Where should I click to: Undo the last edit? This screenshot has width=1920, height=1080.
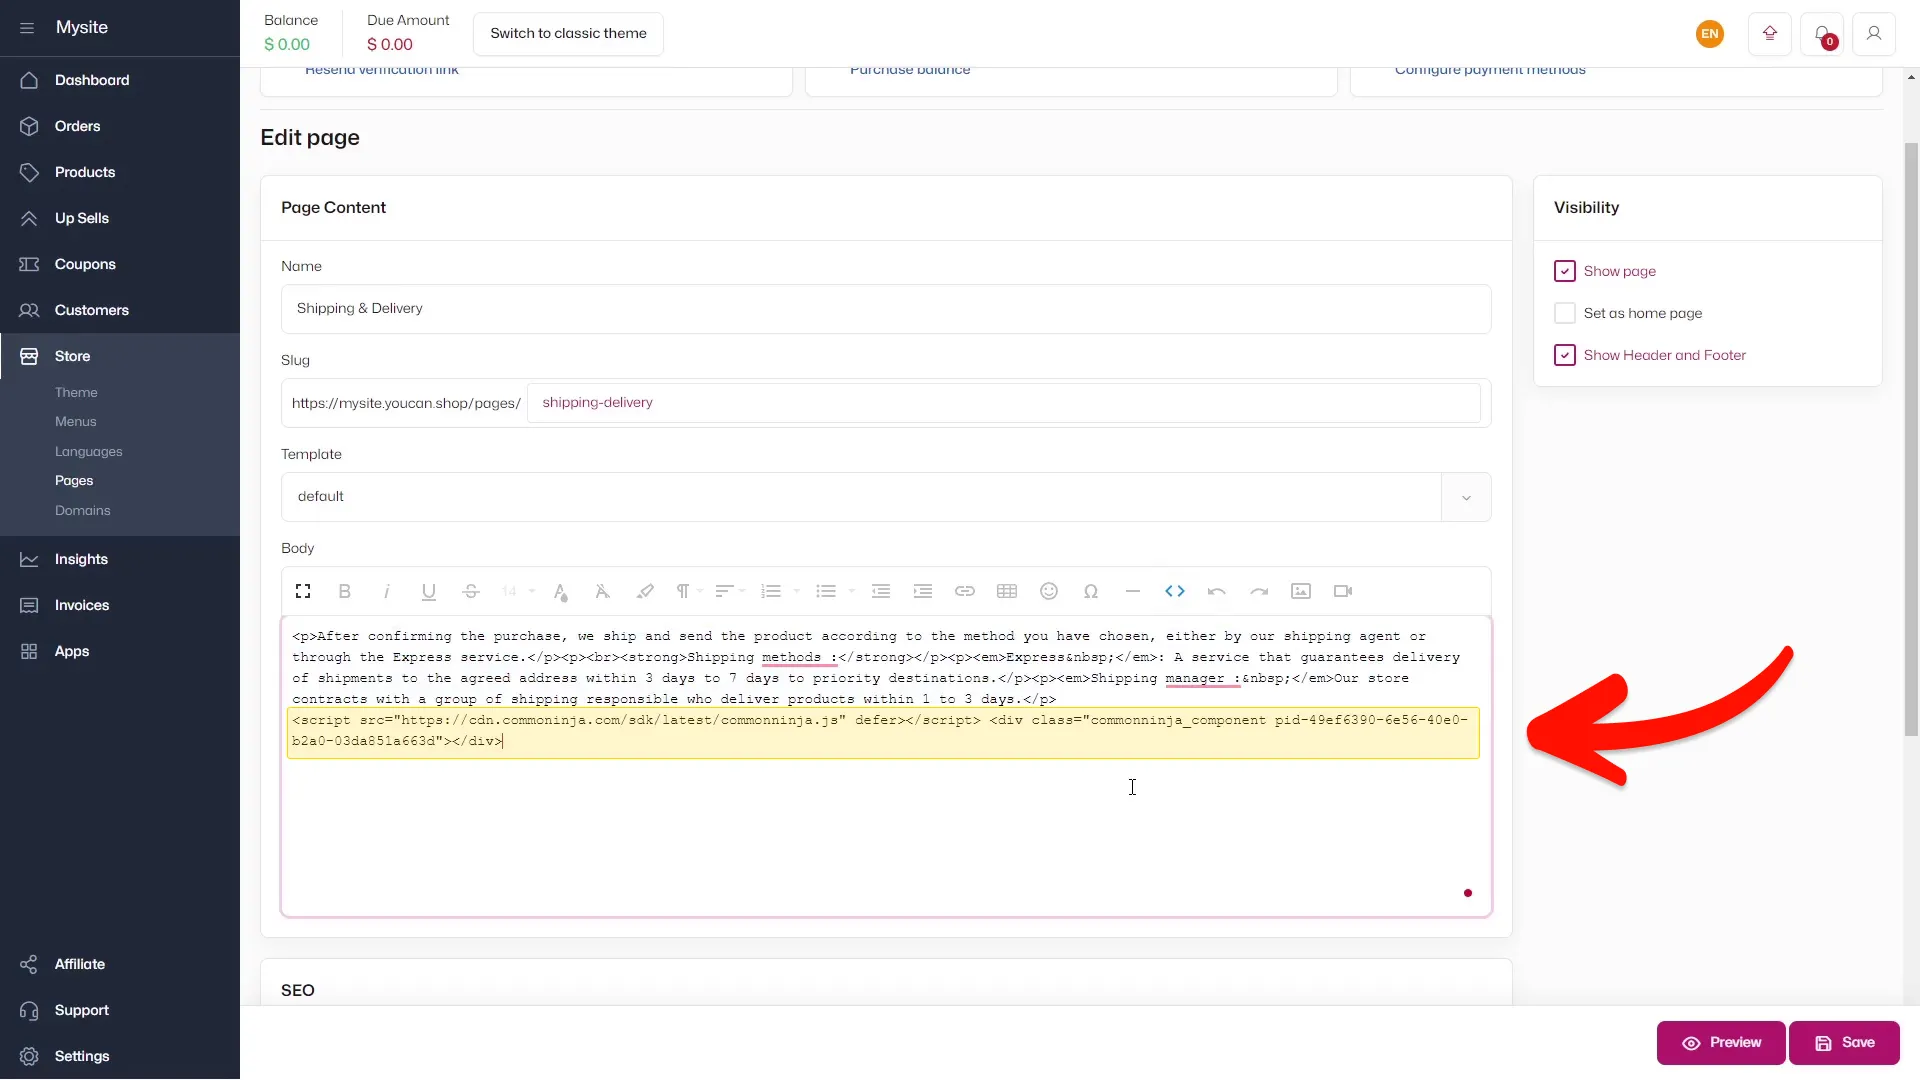point(1217,591)
